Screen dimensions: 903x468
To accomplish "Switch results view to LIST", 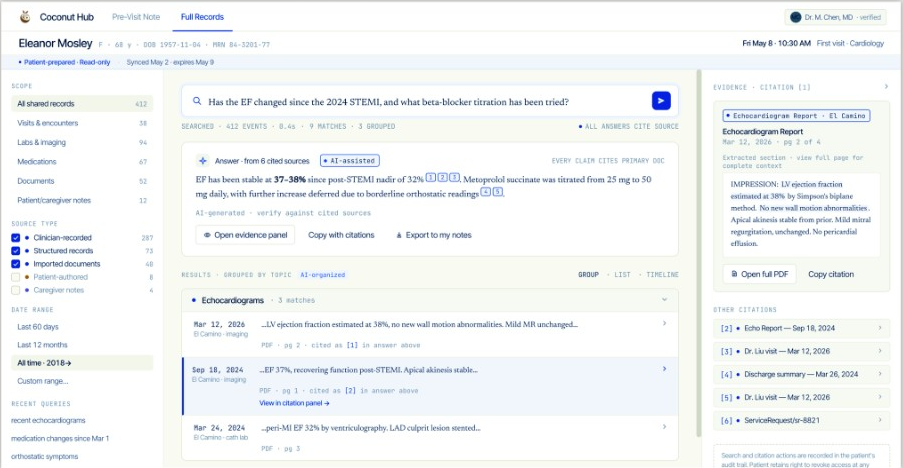I will 622,275.
